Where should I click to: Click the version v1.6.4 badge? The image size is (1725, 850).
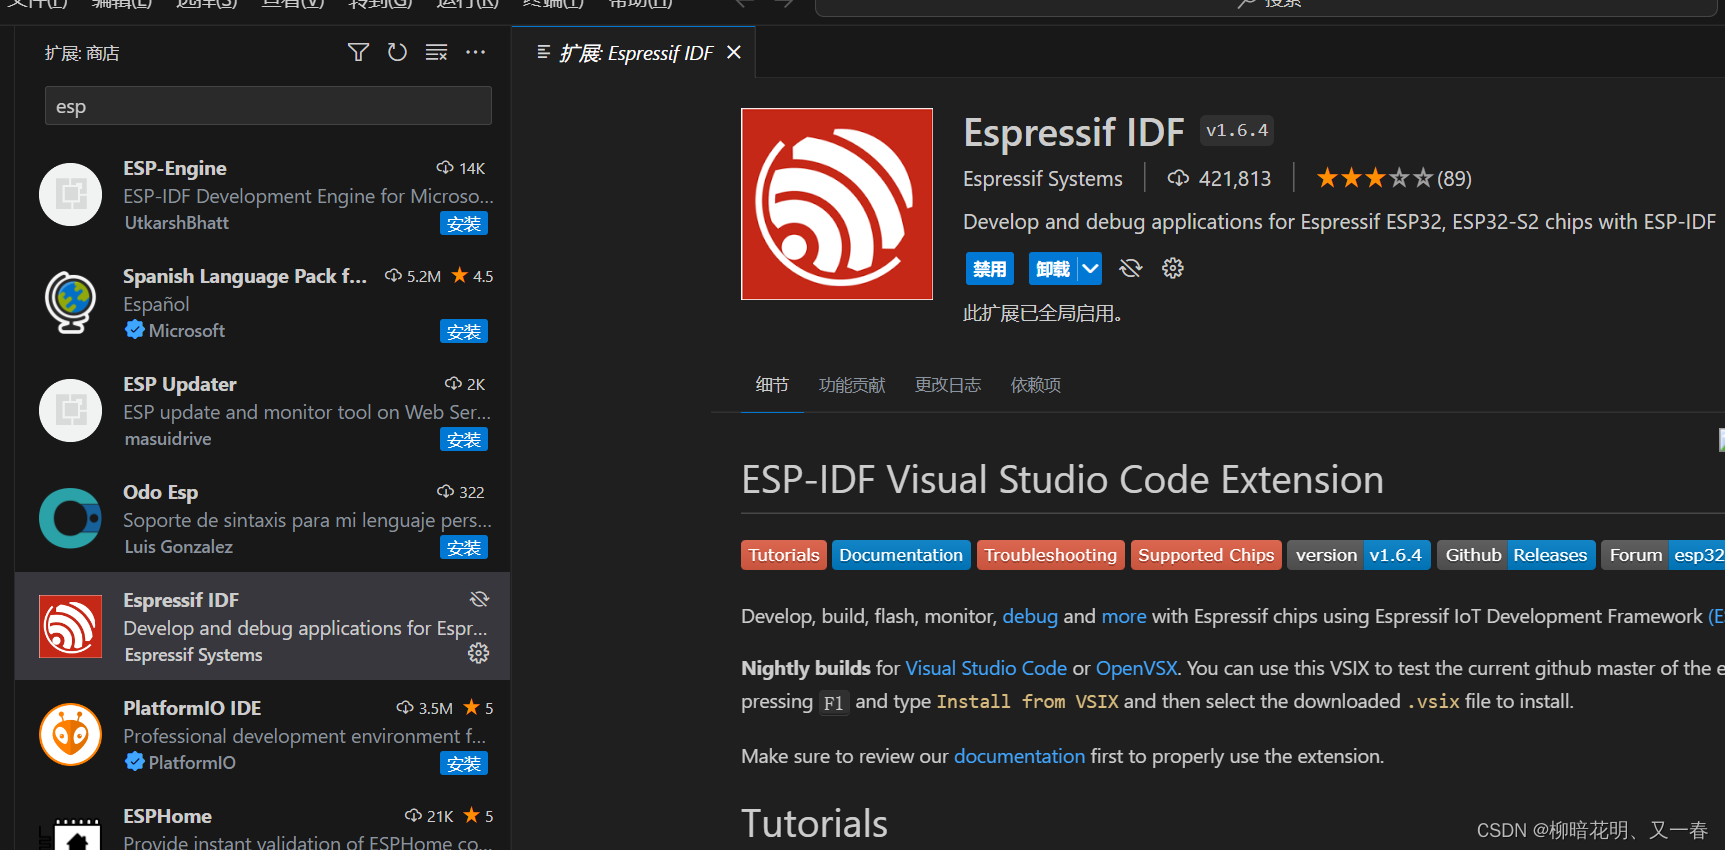1359,555
